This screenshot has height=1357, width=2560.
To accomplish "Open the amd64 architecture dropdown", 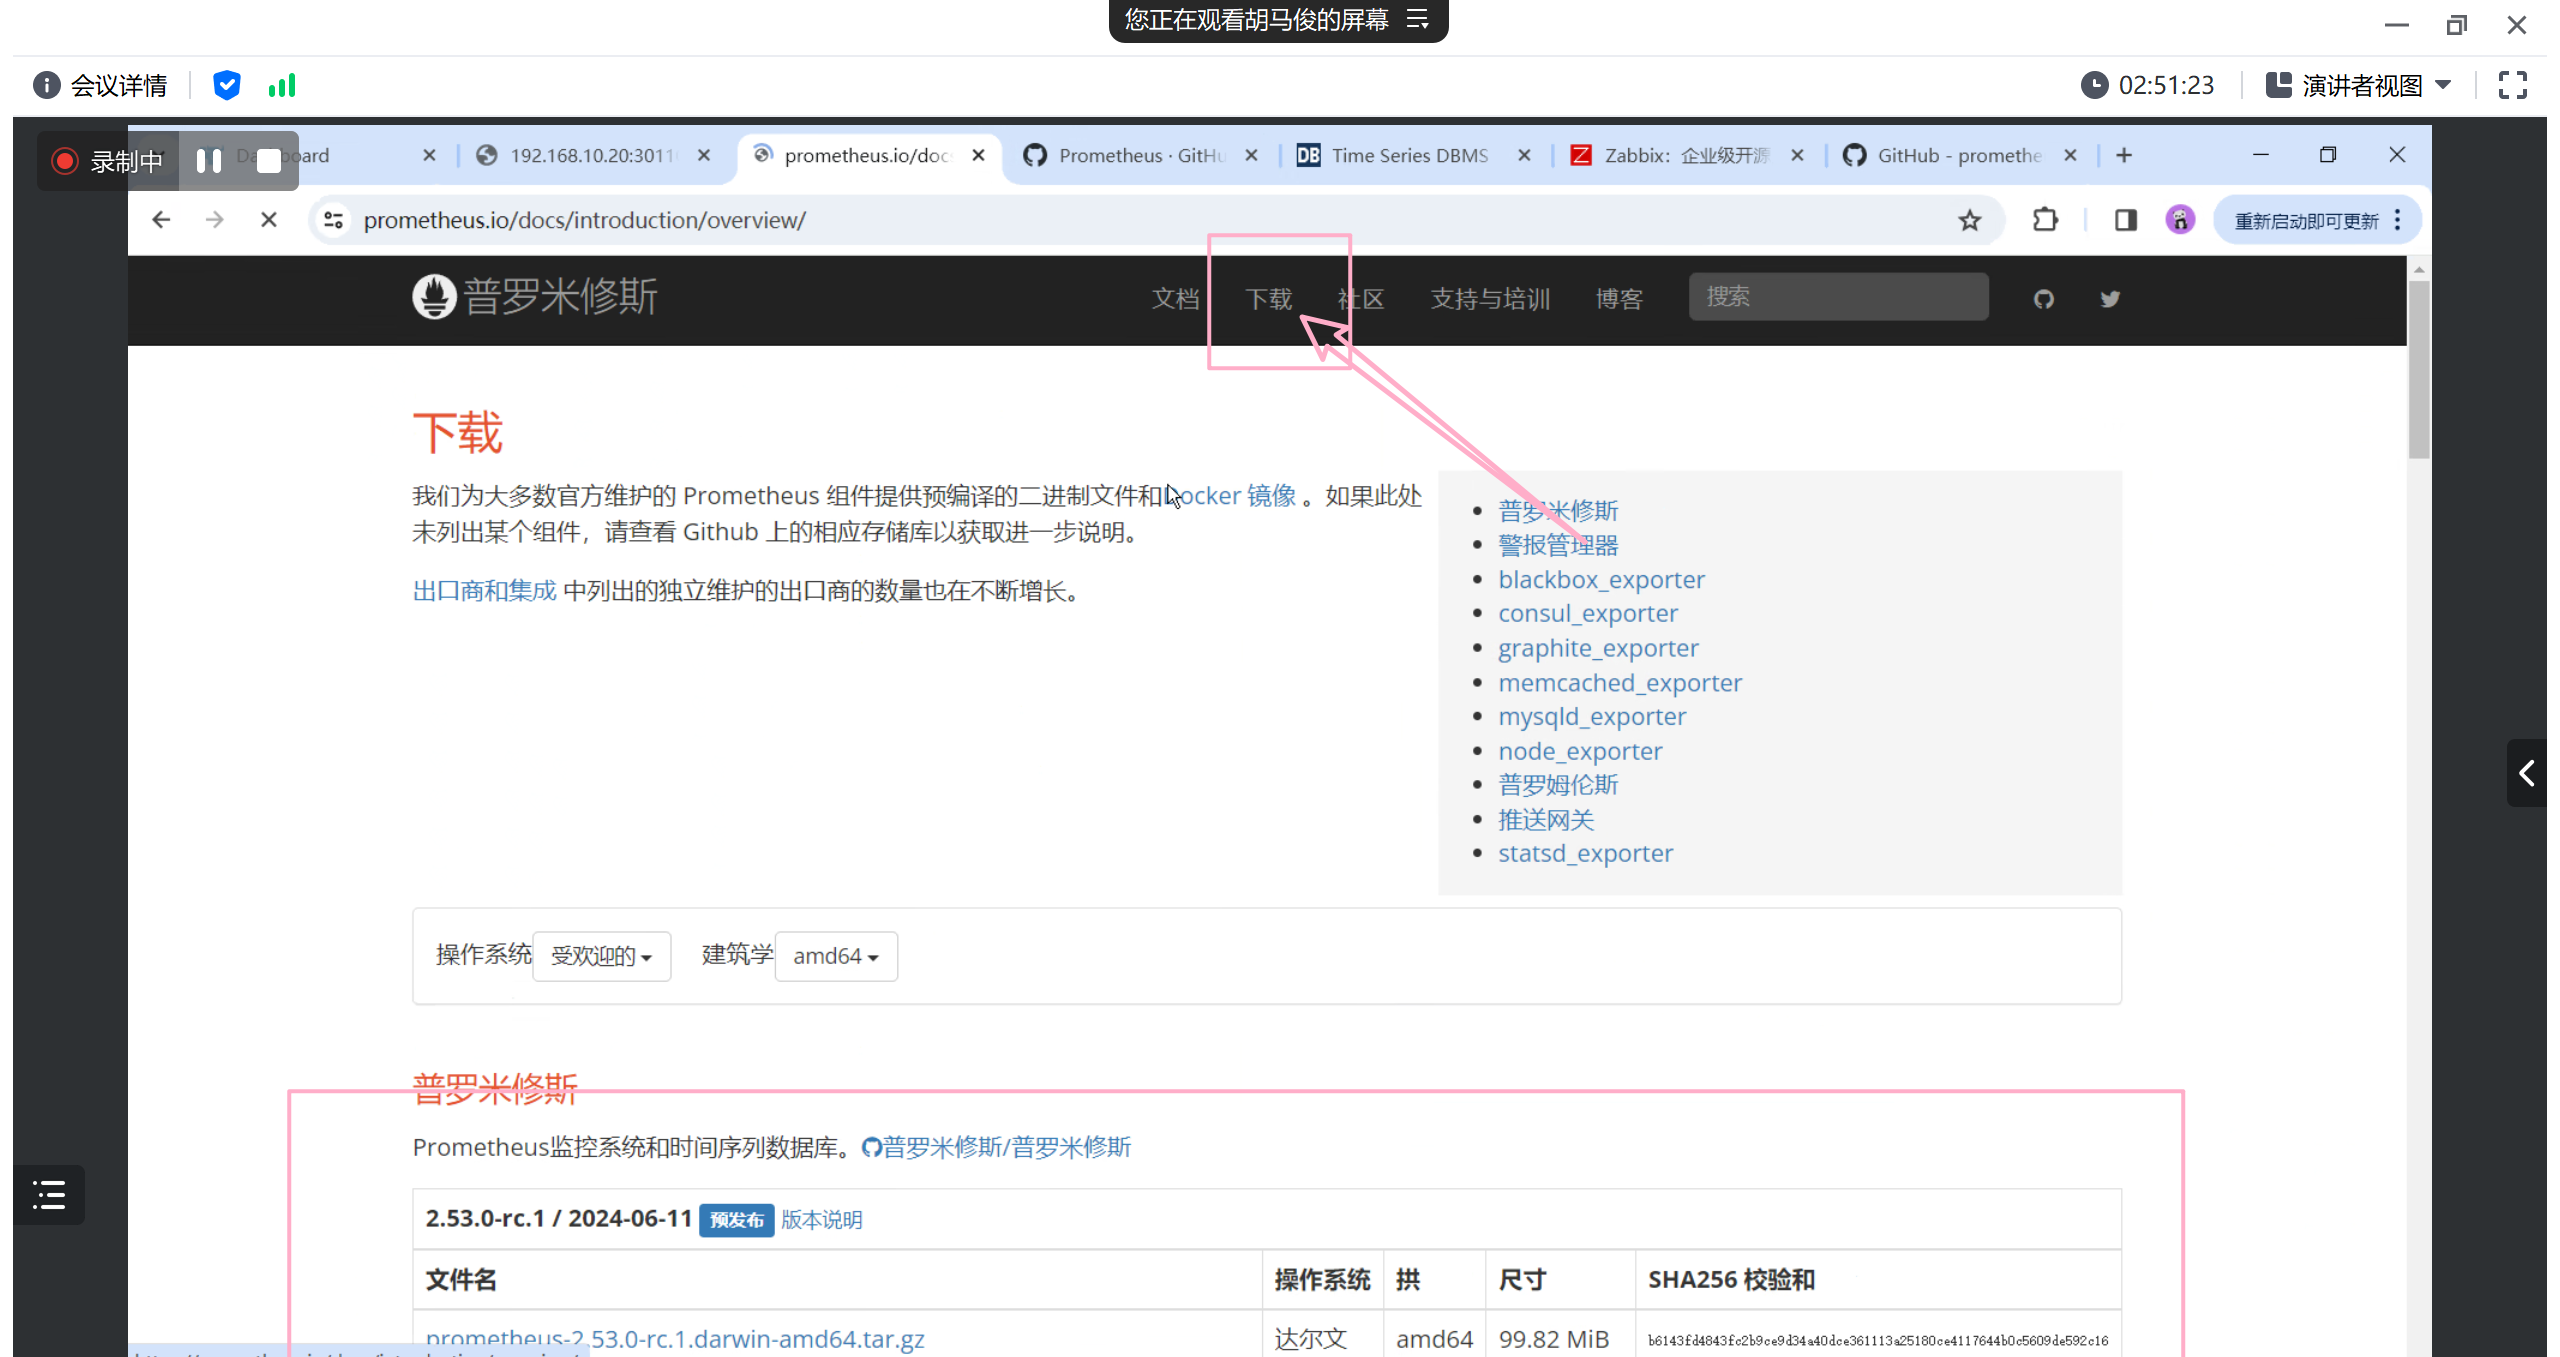I will (x=836, y=956).
